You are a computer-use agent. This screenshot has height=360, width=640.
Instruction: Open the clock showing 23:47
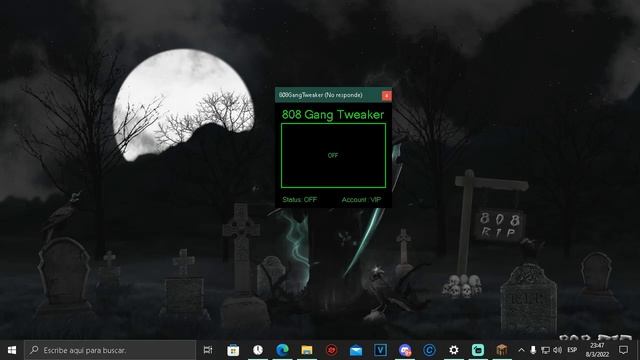coord(597,350)
